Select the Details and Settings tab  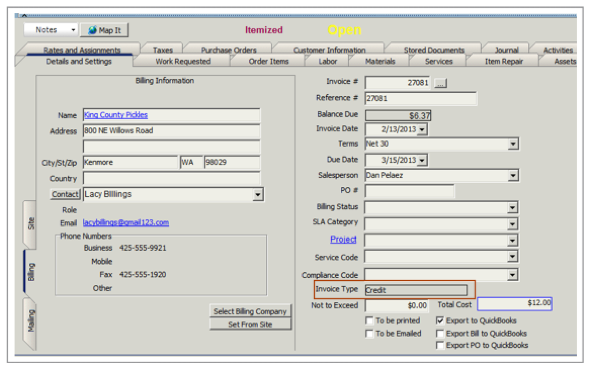coord(79,61)
